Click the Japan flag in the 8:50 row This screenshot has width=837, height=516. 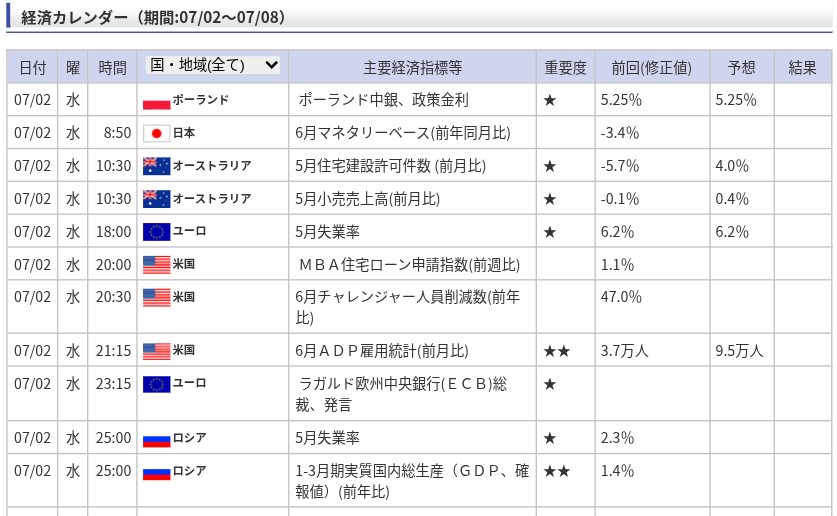pyautogui.click(x=156, y=133)
